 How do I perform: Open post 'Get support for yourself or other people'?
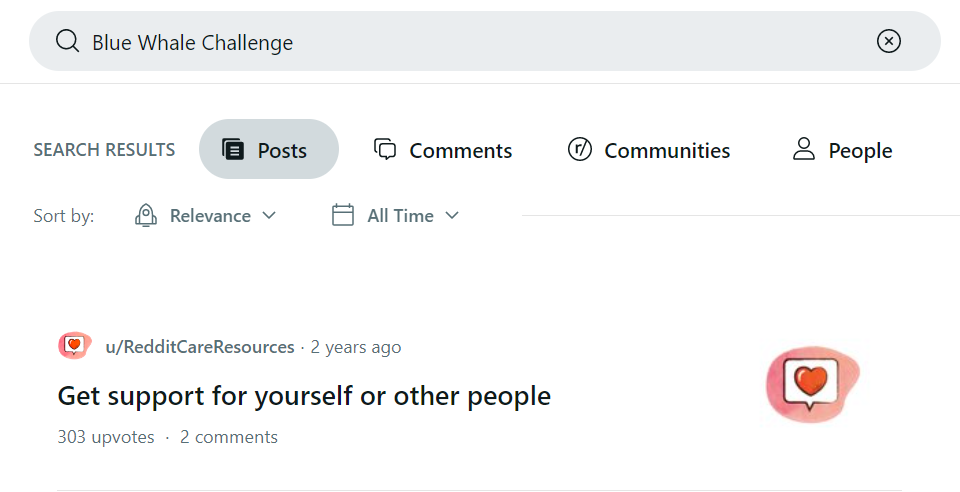coord(304,396)
